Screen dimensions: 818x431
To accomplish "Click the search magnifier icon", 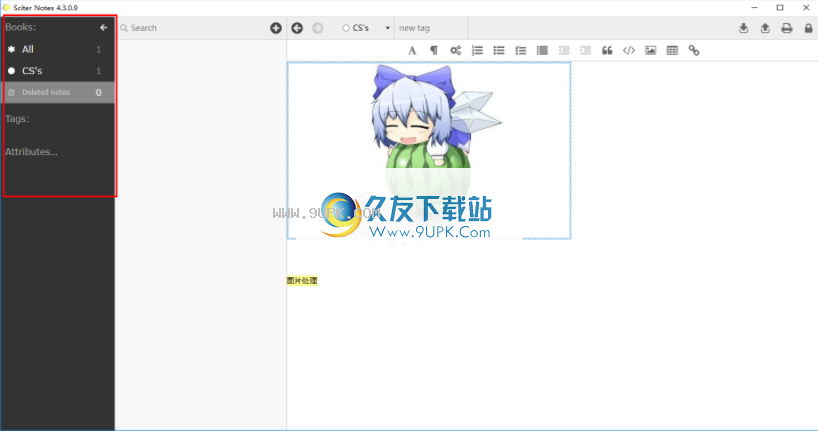I will 124,28.
